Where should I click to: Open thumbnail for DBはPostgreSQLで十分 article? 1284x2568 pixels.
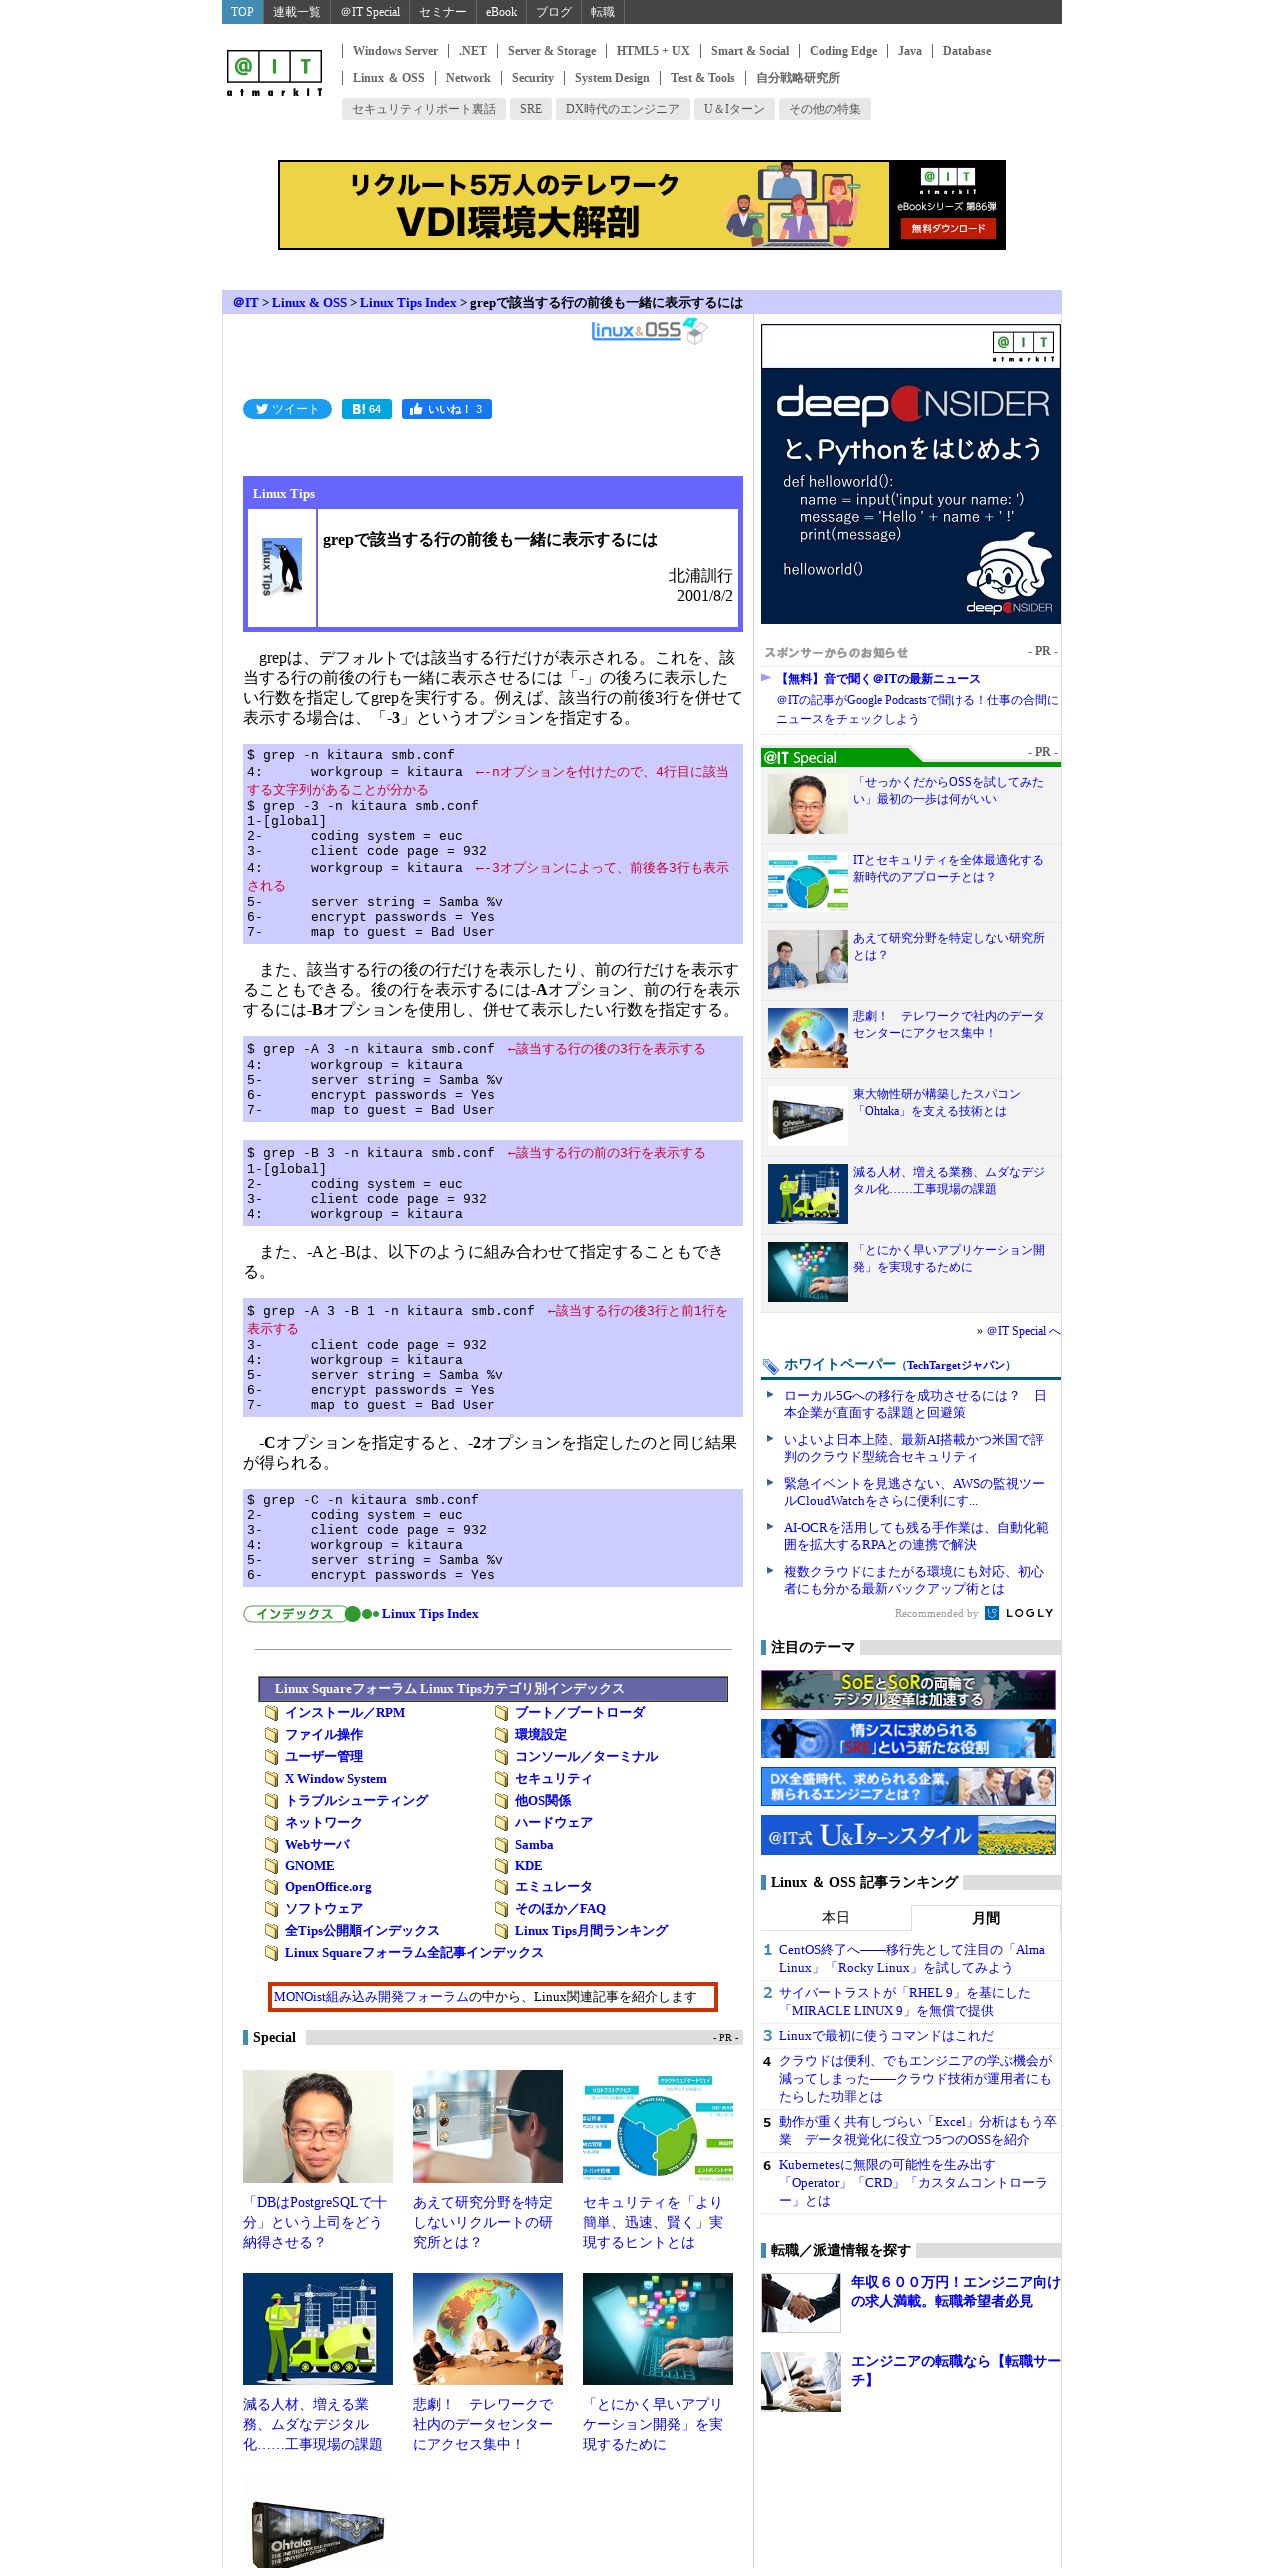coord(318,2127)
